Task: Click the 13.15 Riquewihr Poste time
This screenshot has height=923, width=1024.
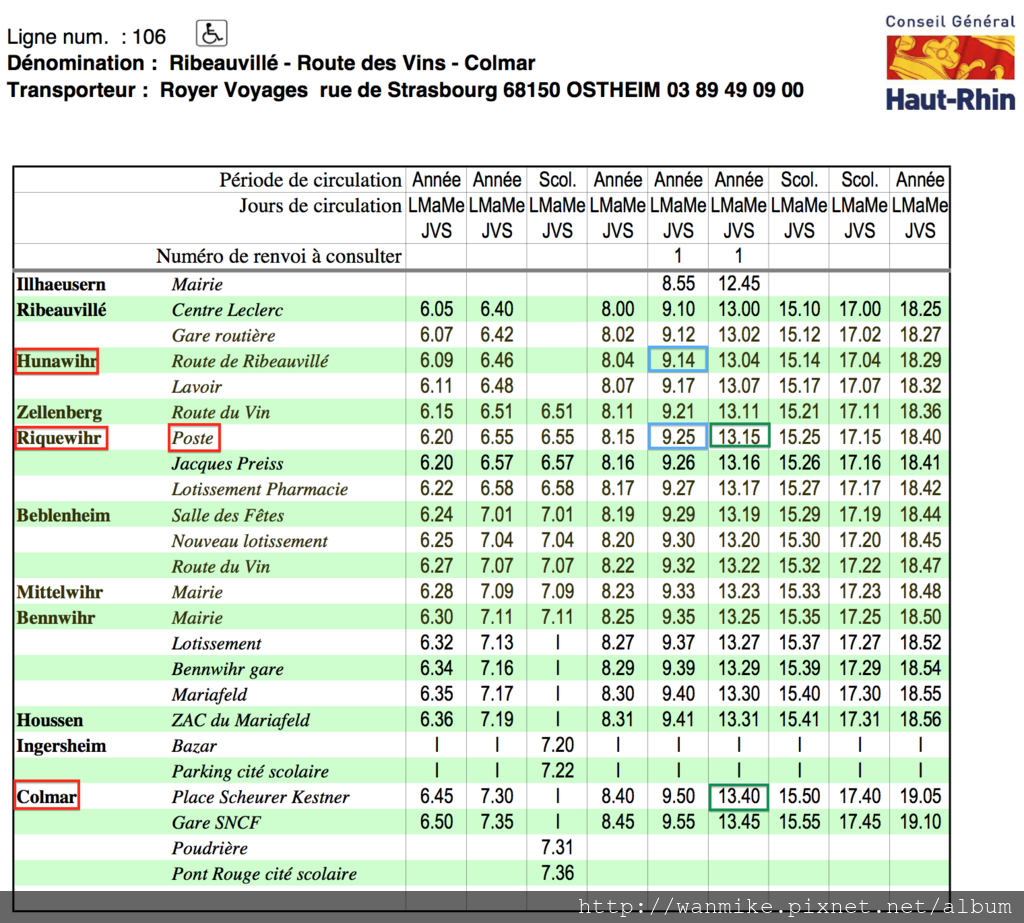Action: click(x=739, y=436)
